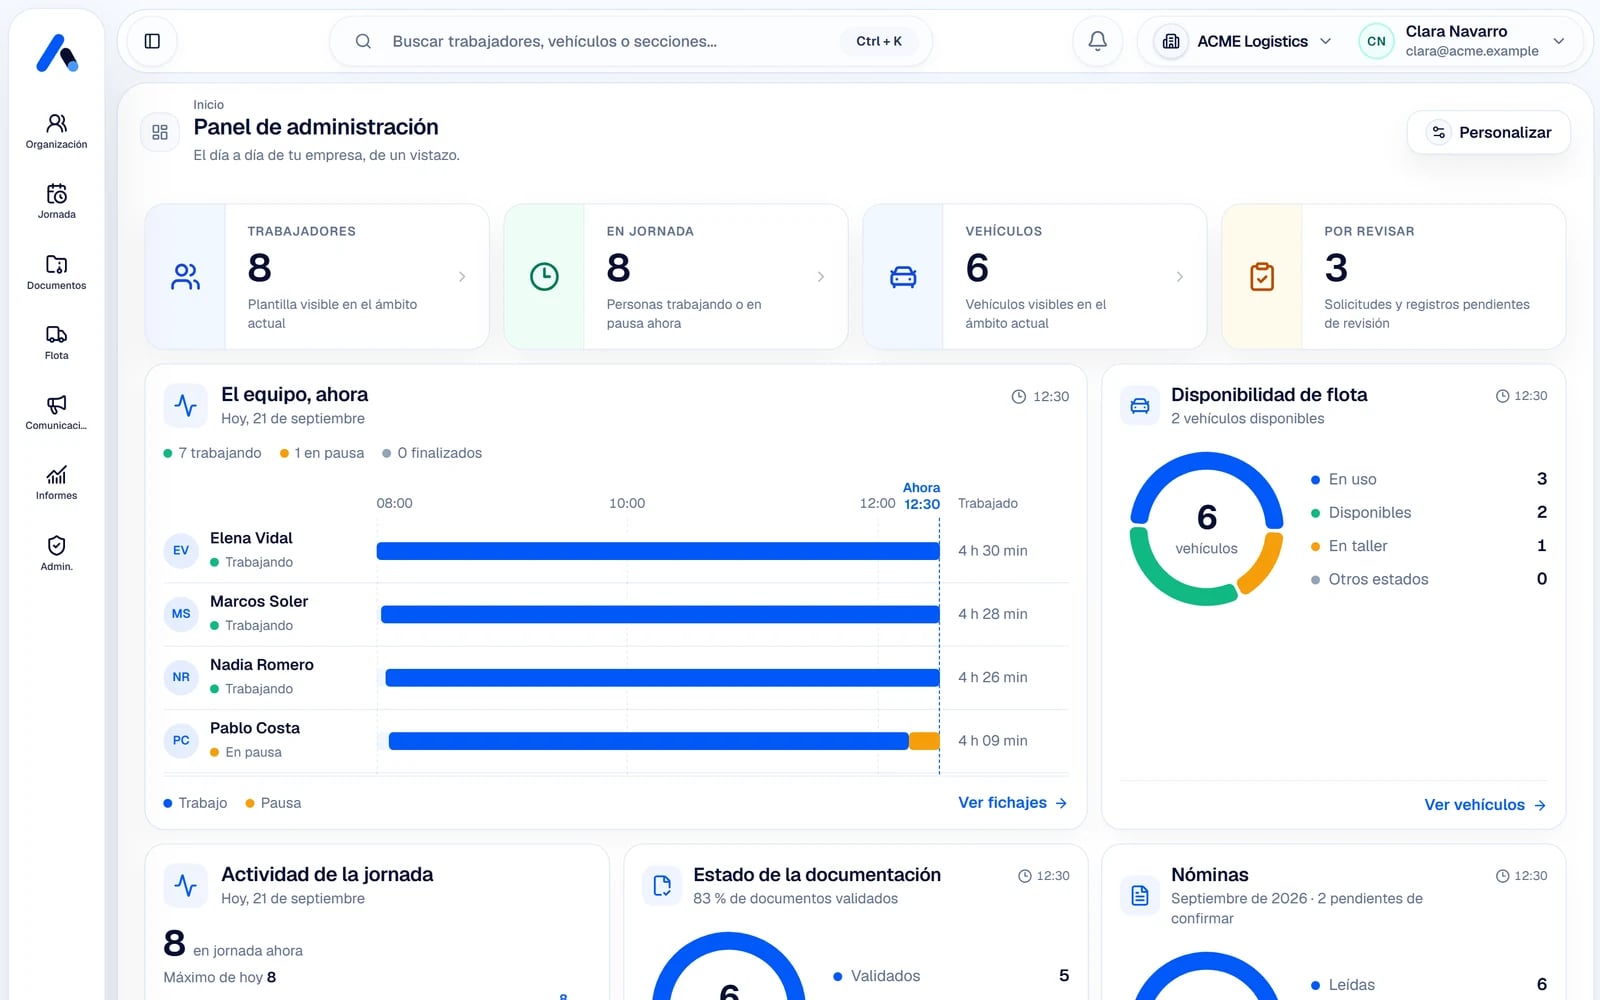This screenshot has height=1000, width=1600.
Task: Click the Ahora 12:30 timeline marker
Action: pos(922,496)
